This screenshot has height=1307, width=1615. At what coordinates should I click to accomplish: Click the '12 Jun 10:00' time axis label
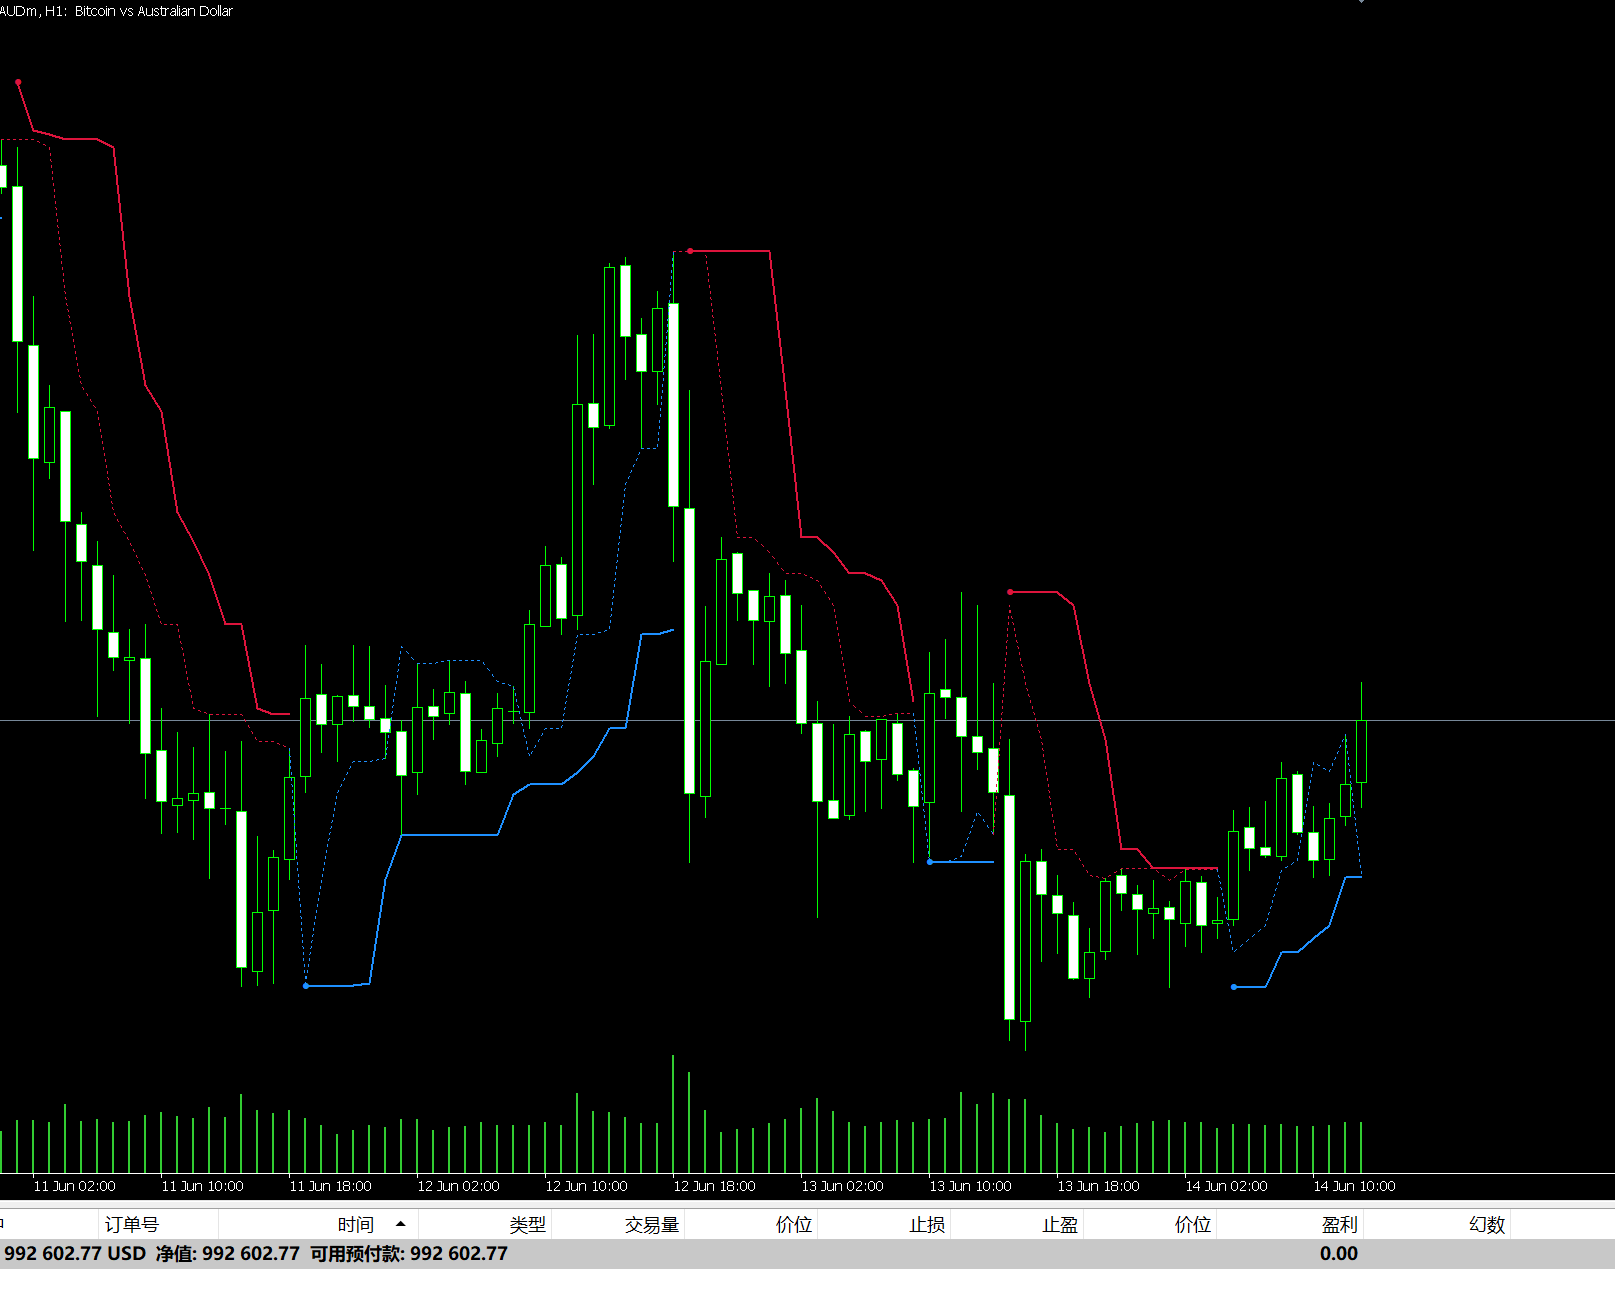click(x=587, y=1186)
